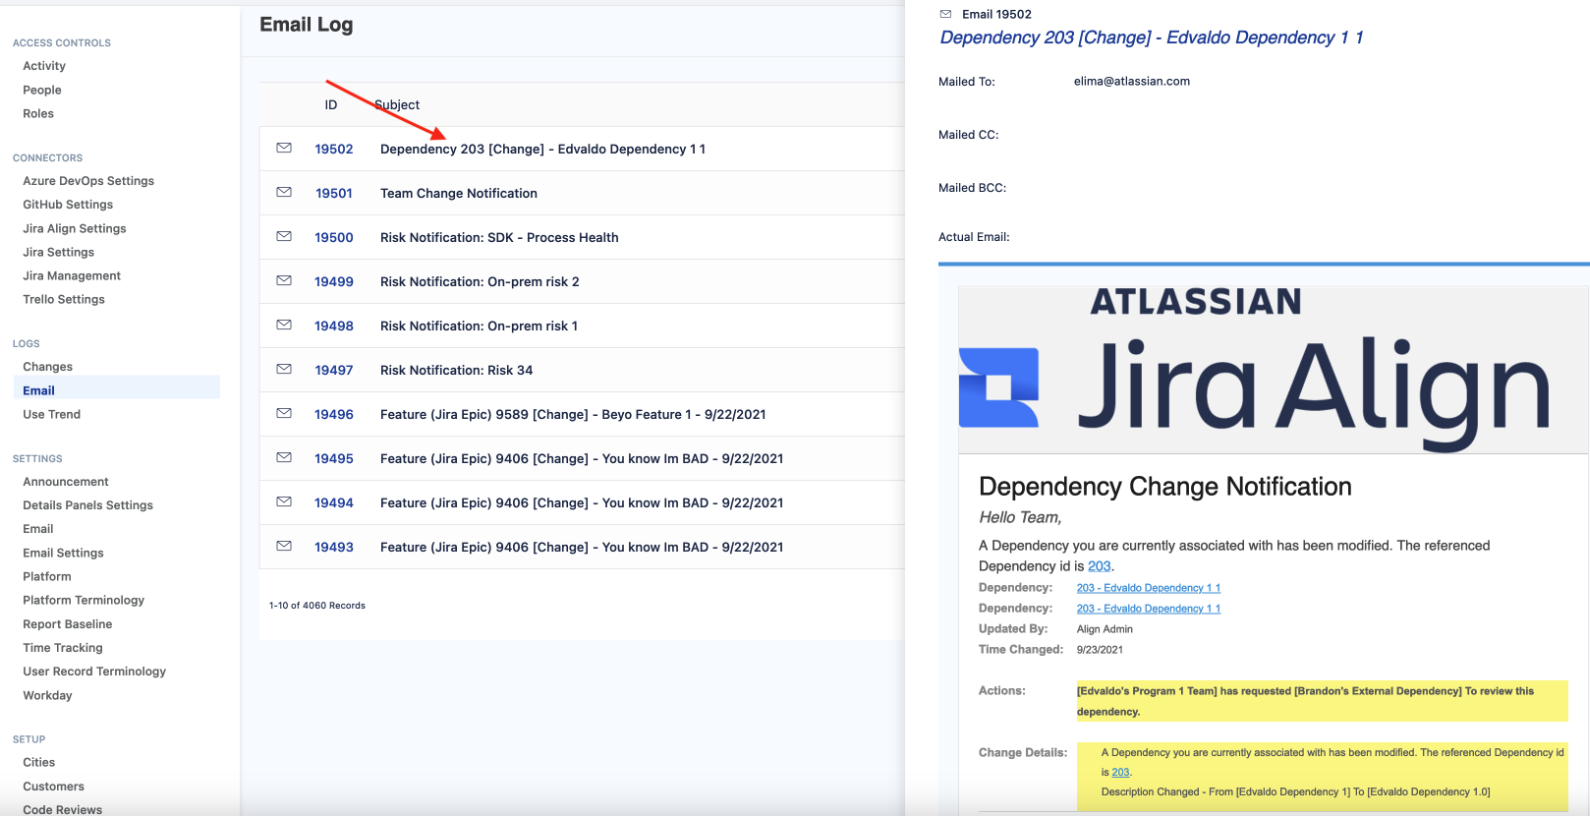Open email ID link 19501
Image resolution: width=1590 pixels, height=816 pixels.
click(x=334, y=193)
